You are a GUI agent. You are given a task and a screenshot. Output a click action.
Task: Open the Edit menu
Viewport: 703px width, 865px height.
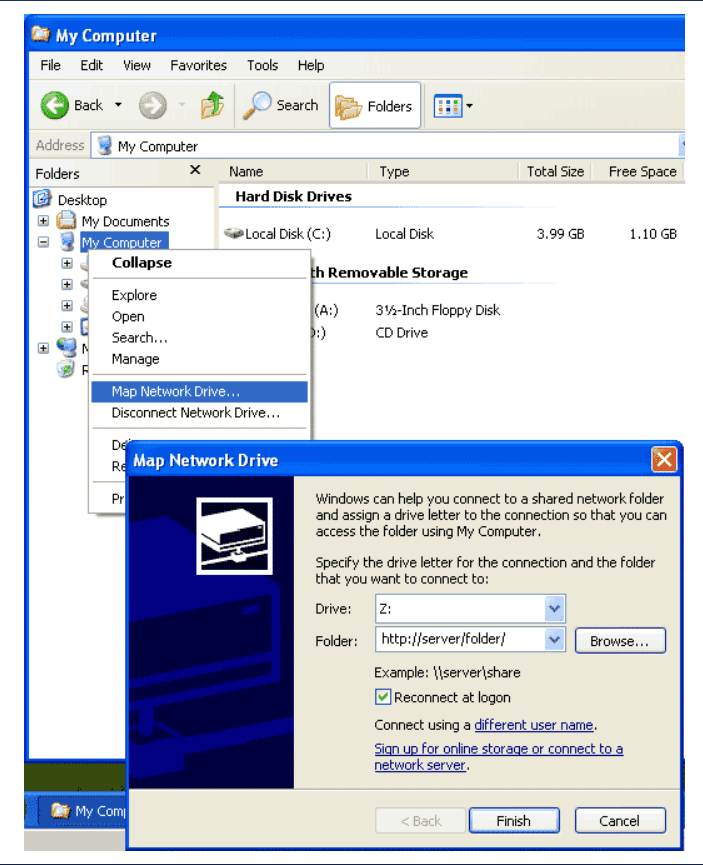91,65
